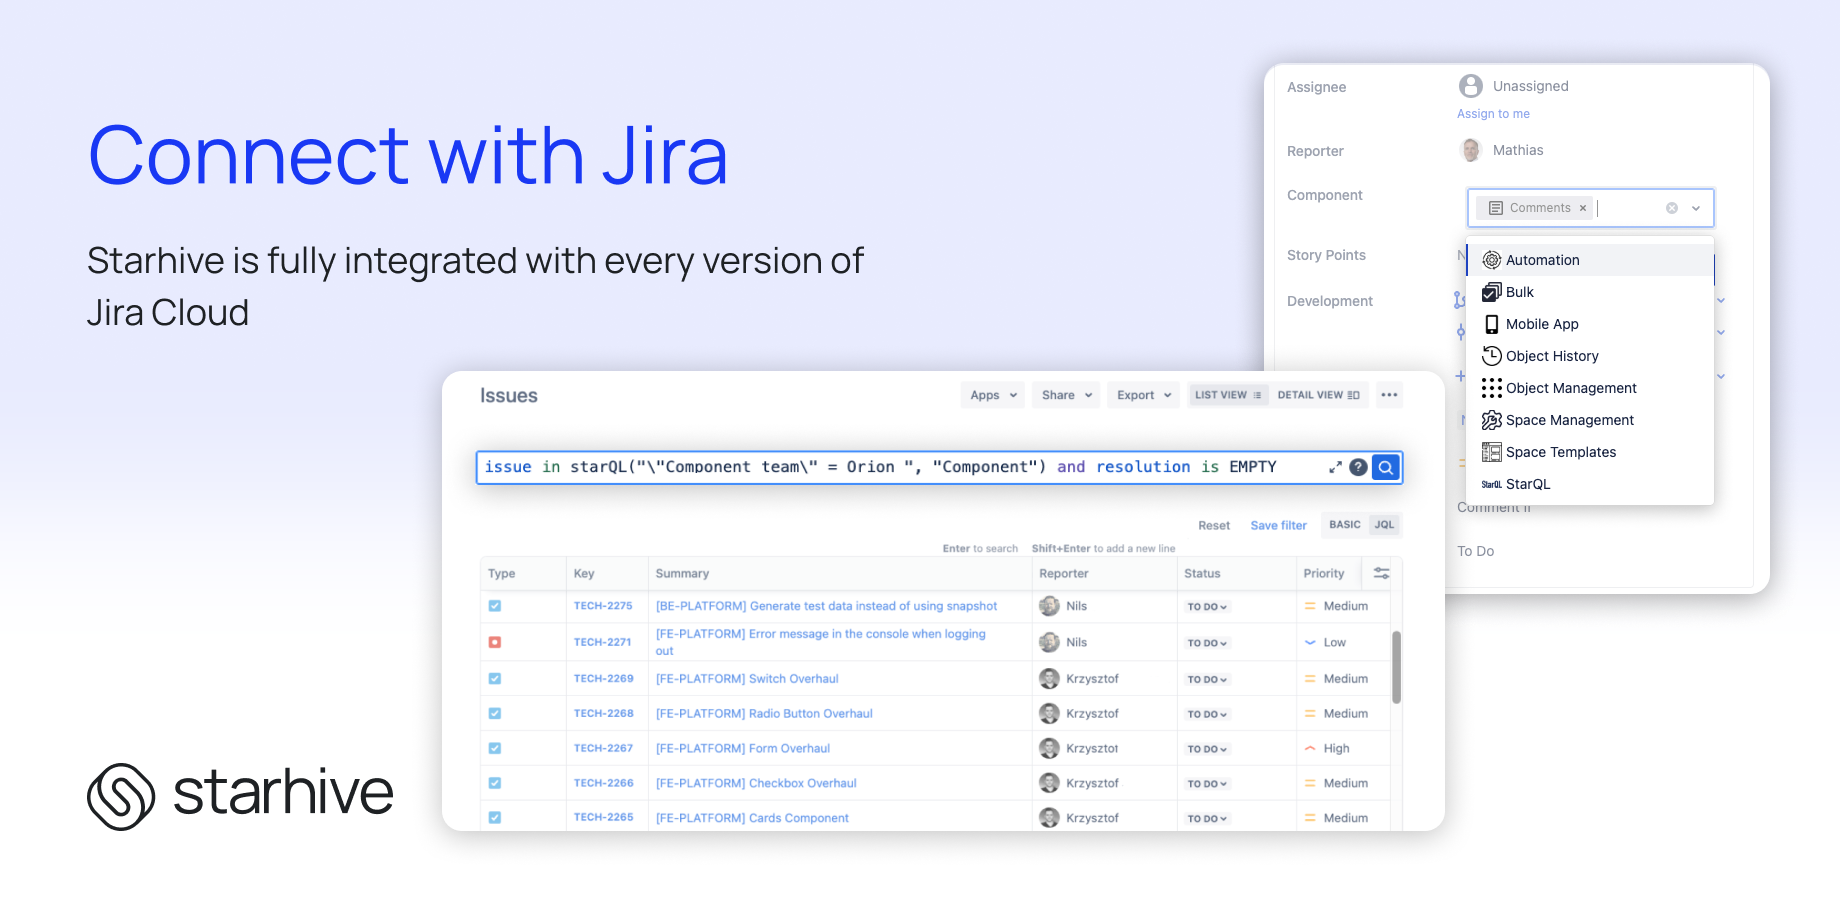
Task: Clear all values in the Component field
Action: pyautogui.click(x=1672, y=208)
